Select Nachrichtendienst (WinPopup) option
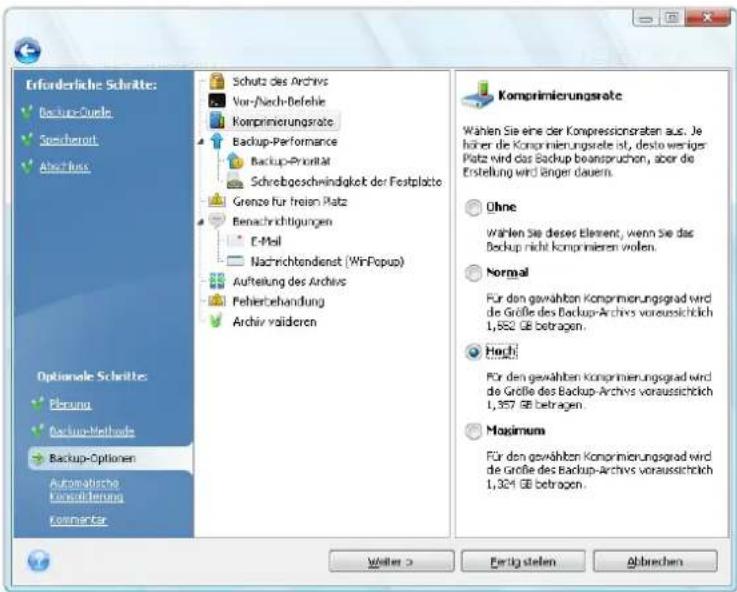The image size is (737, 592). (328, 262)
